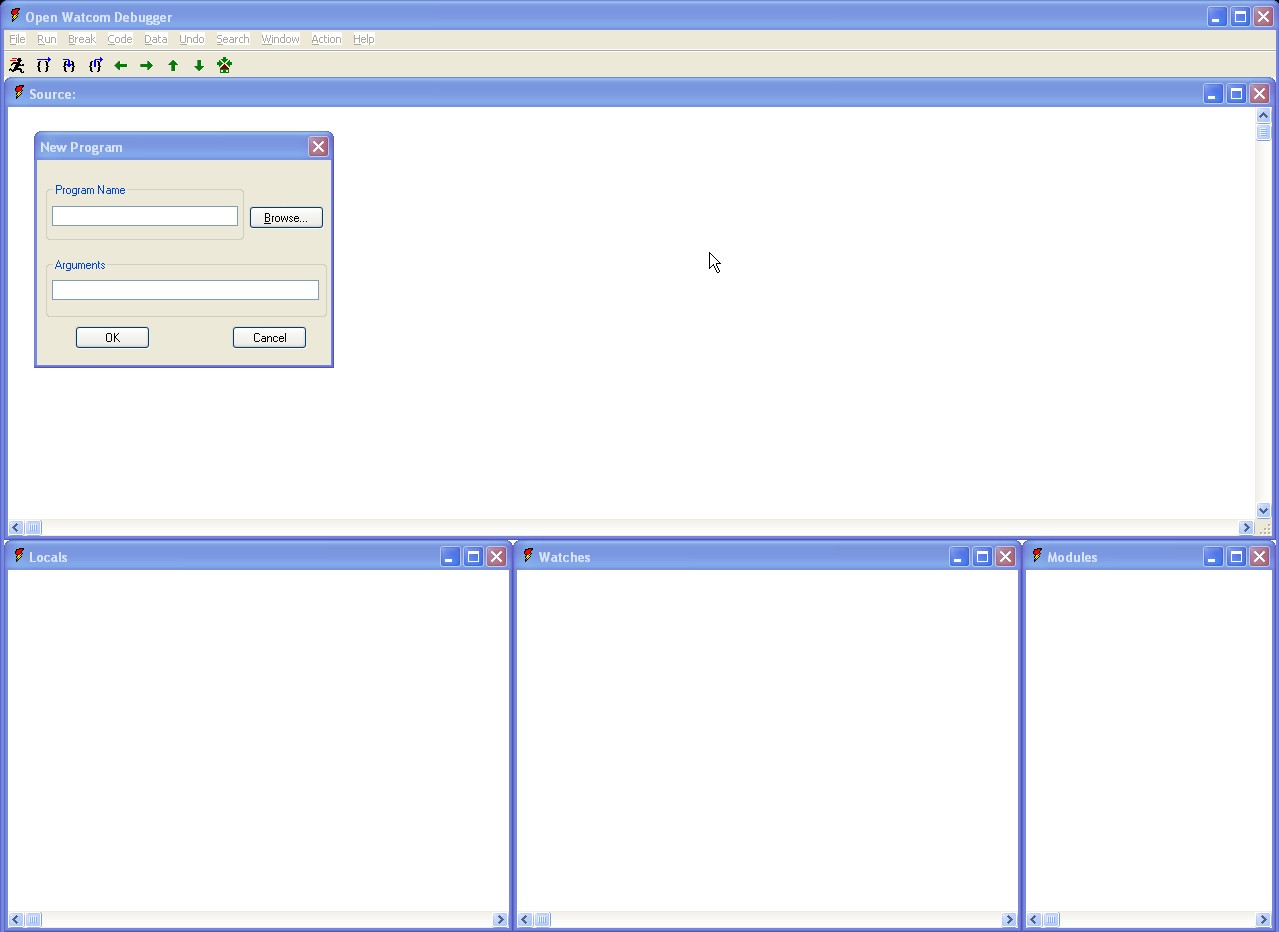Click the green left arrow undo icon
Screen dimensions: 1279x932
121,65
